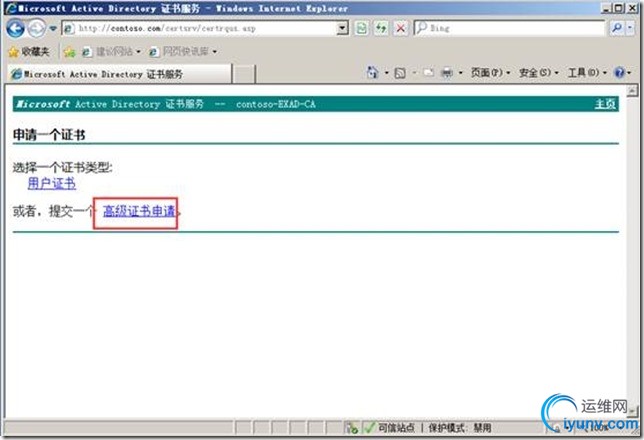This screenshot has width=644, height=440.
Task: Click the 用户证书 link
Action: coord(52,183)
